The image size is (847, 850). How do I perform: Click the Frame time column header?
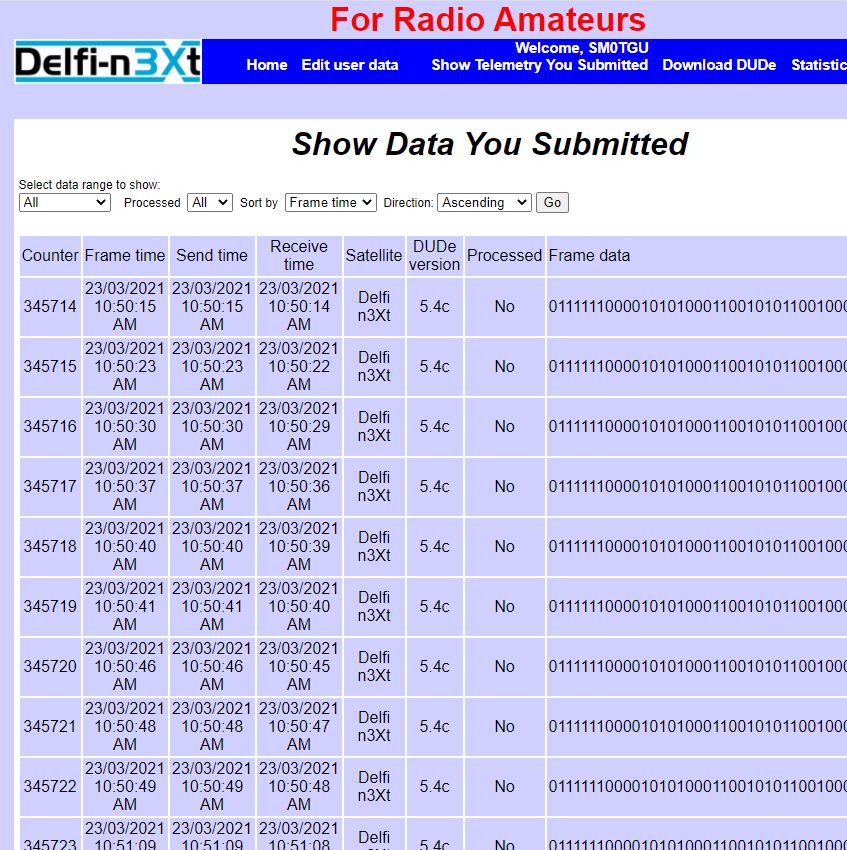point(125,256)
